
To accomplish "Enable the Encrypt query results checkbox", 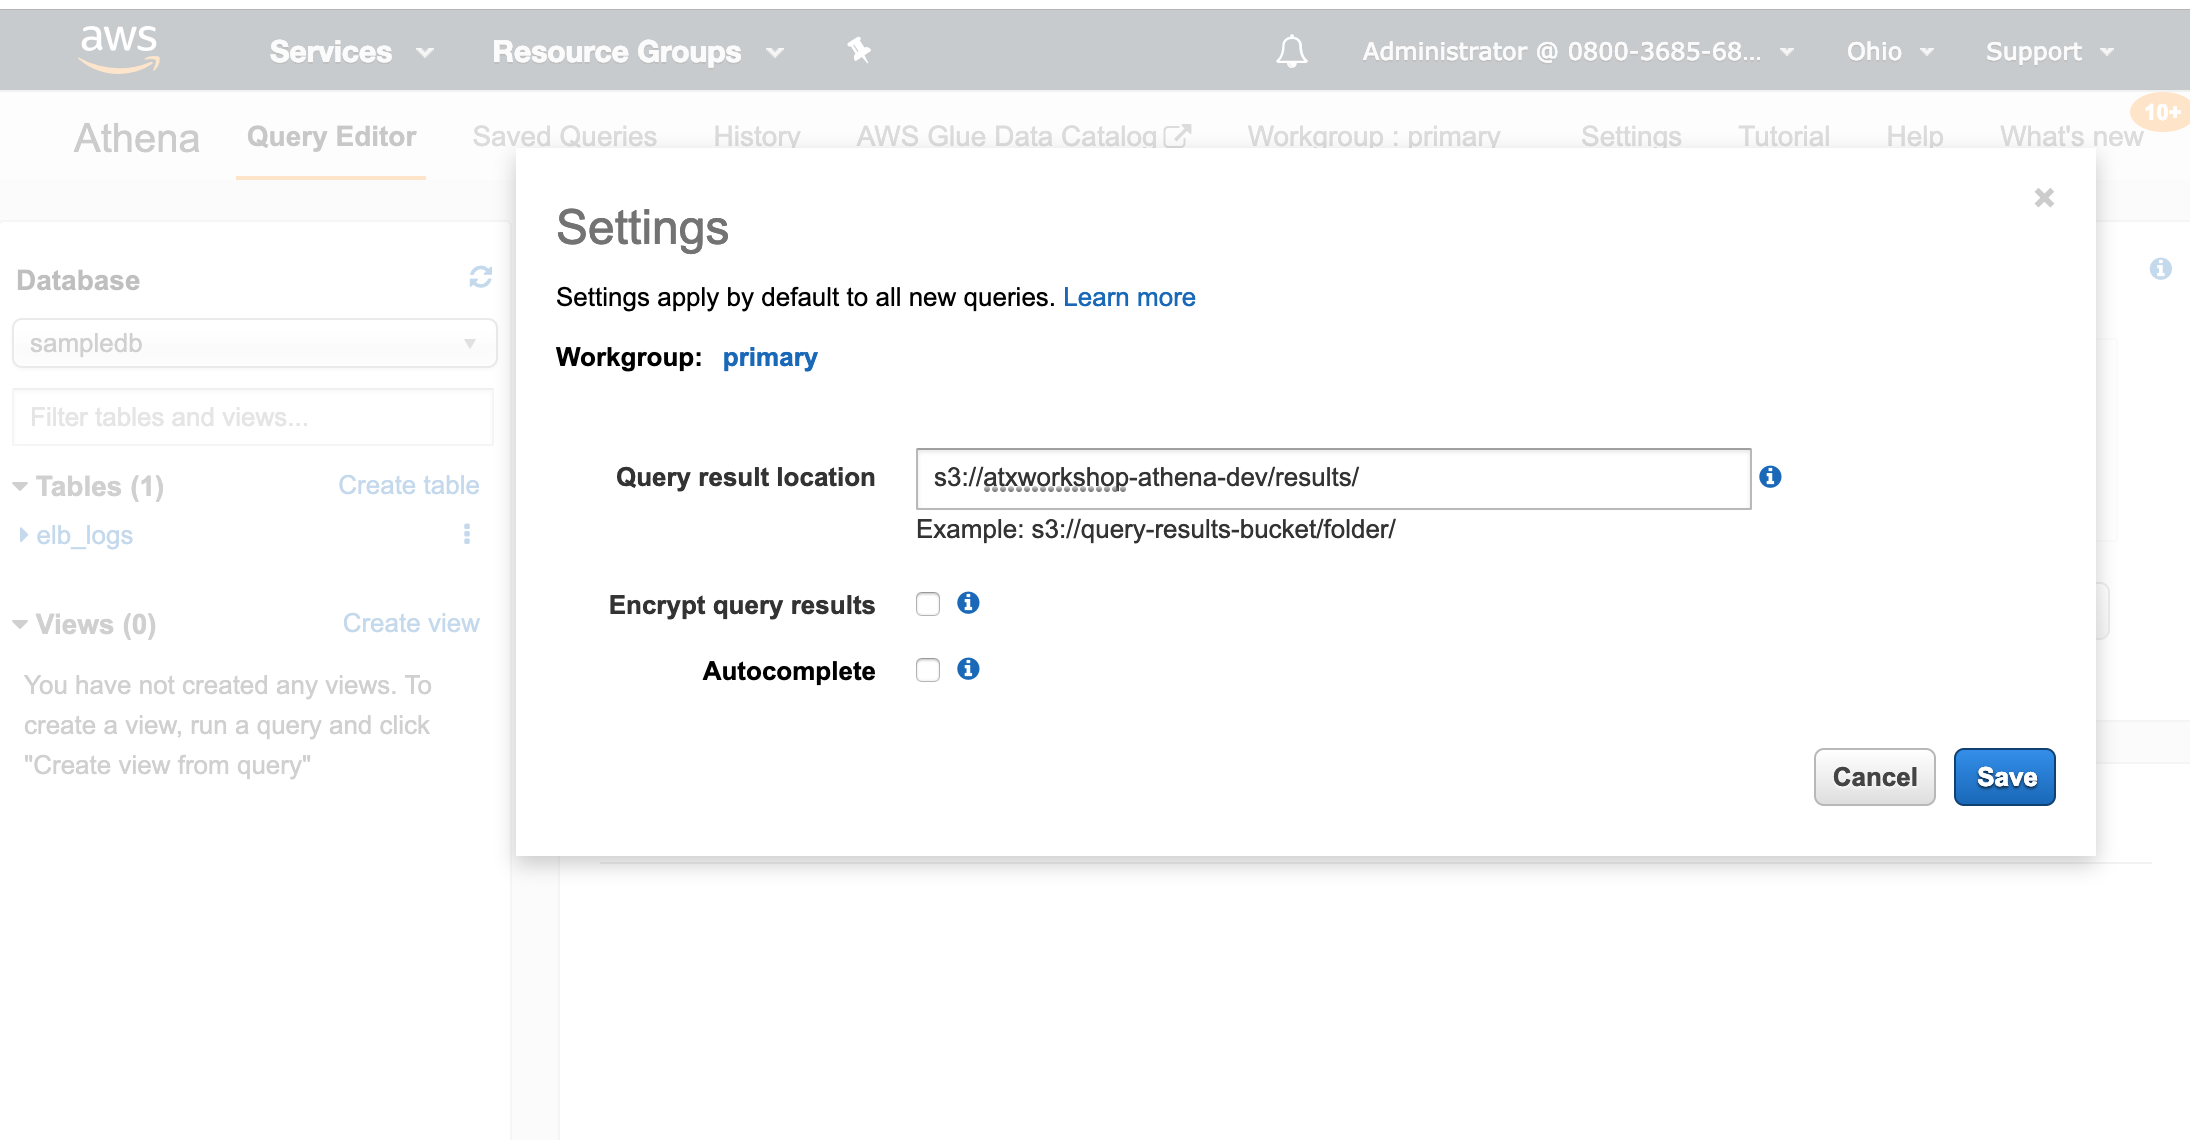I will pos(928,604).
